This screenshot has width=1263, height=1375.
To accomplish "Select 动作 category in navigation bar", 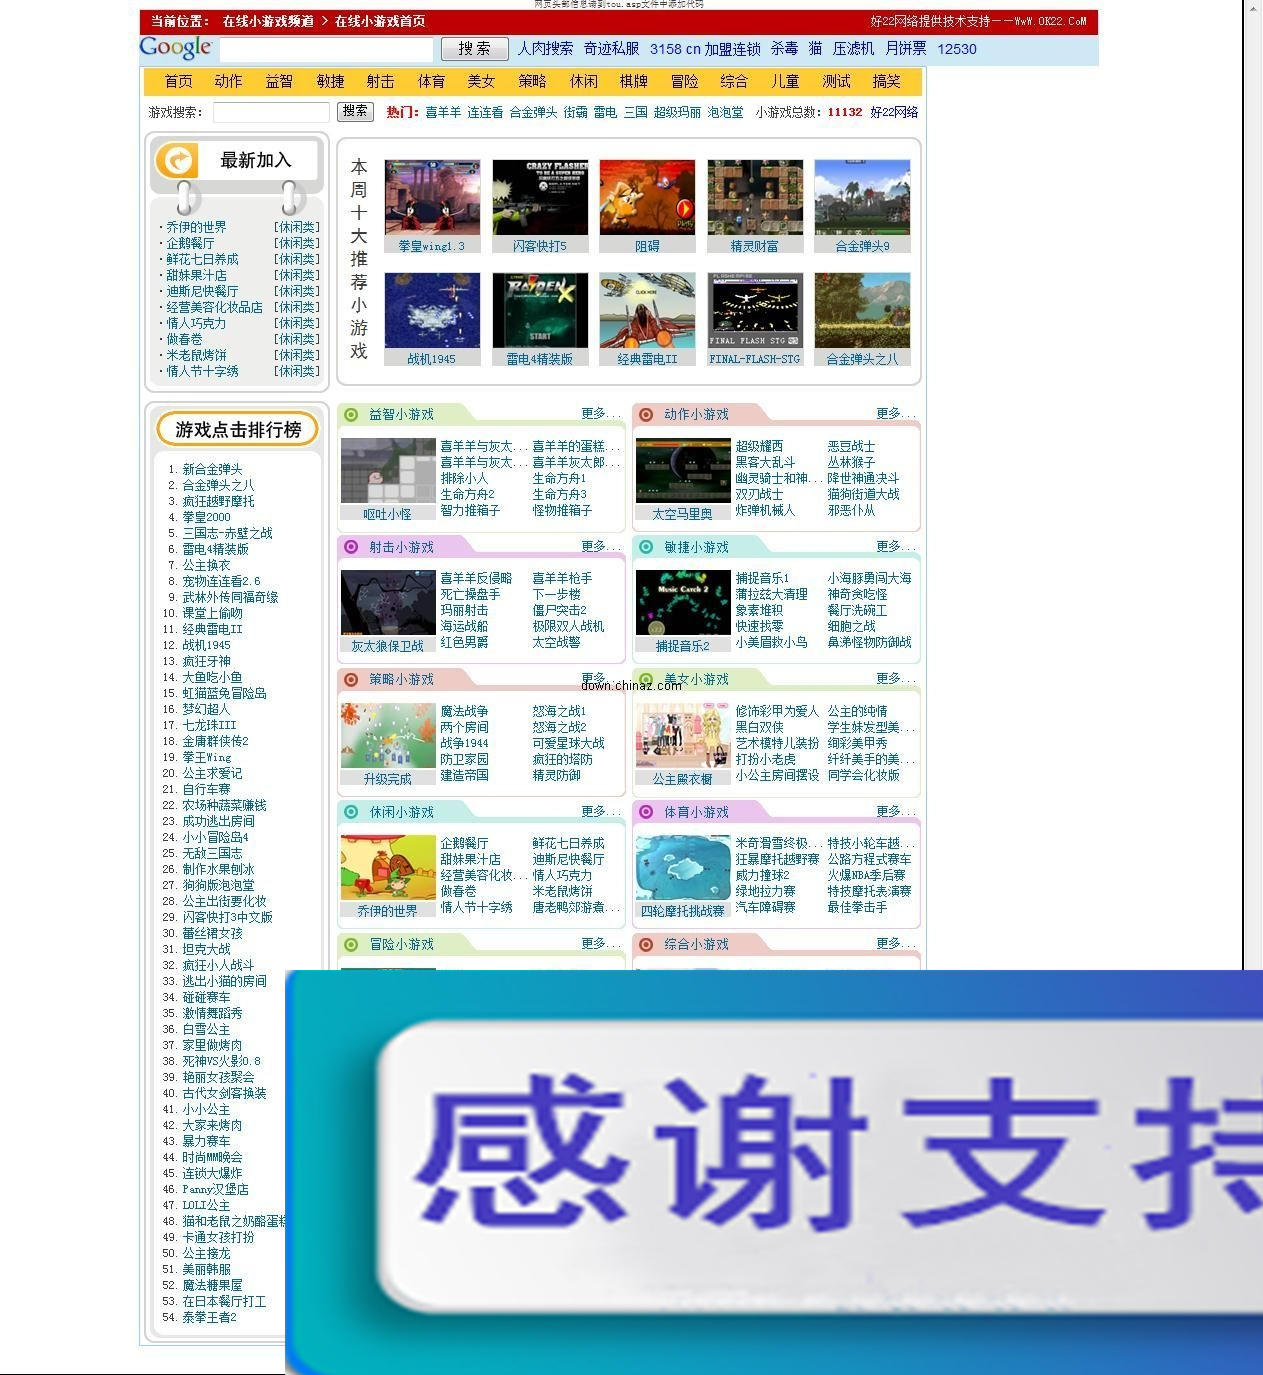I will click(228, 81).
